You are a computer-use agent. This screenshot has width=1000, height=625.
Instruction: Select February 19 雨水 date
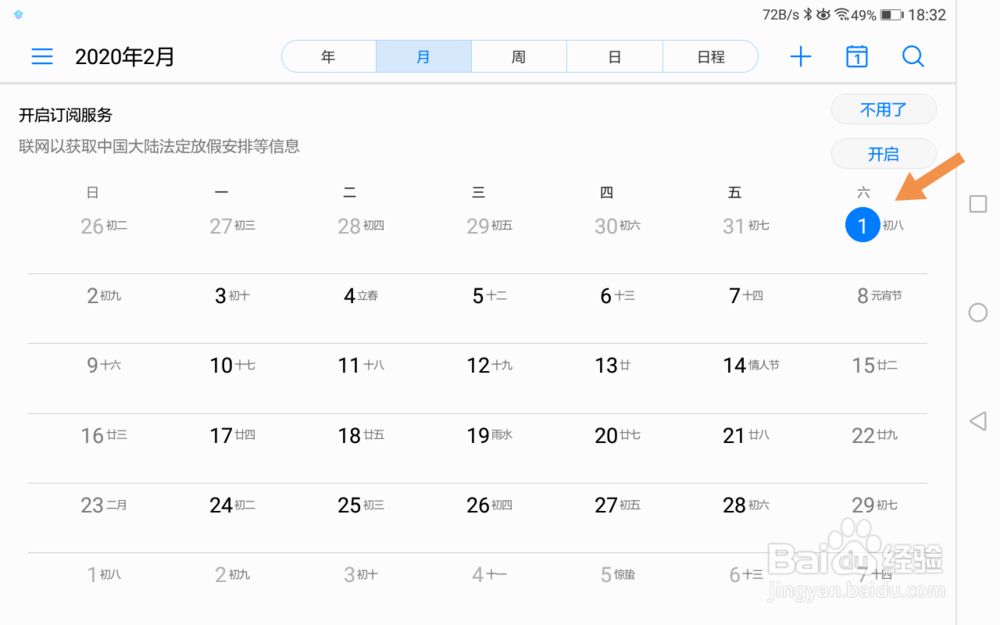click(x=489, y=436)
